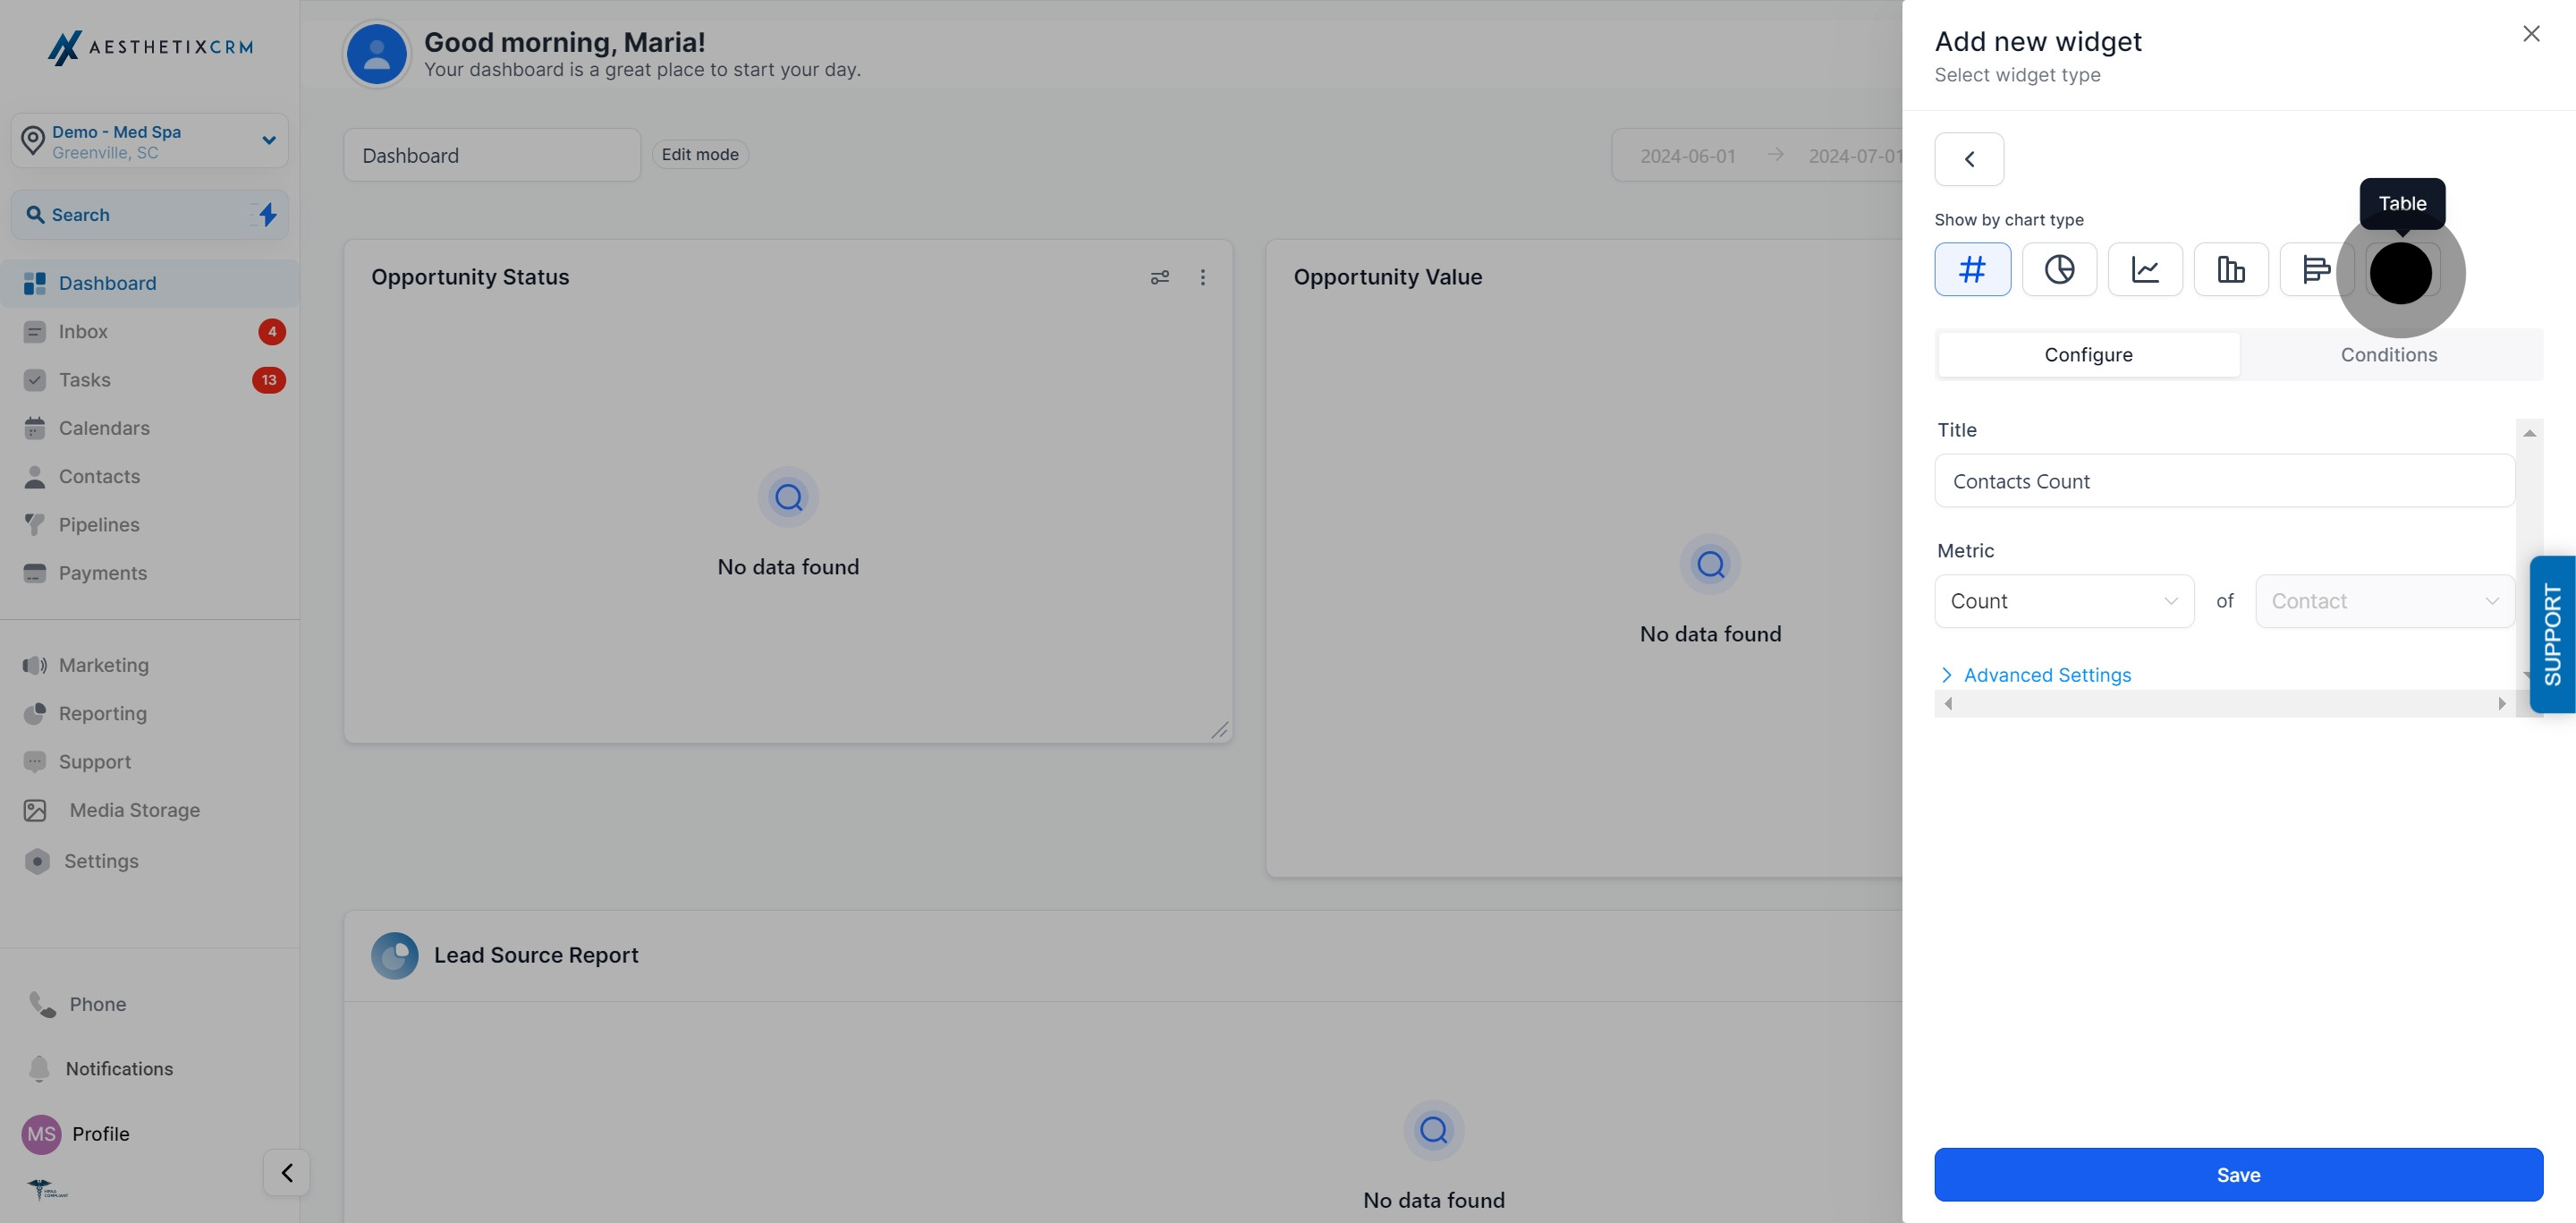Switch to the Conditions tab
Image resolution: width=2576 pixels, height=1223 pixels.
point(2388,355)
